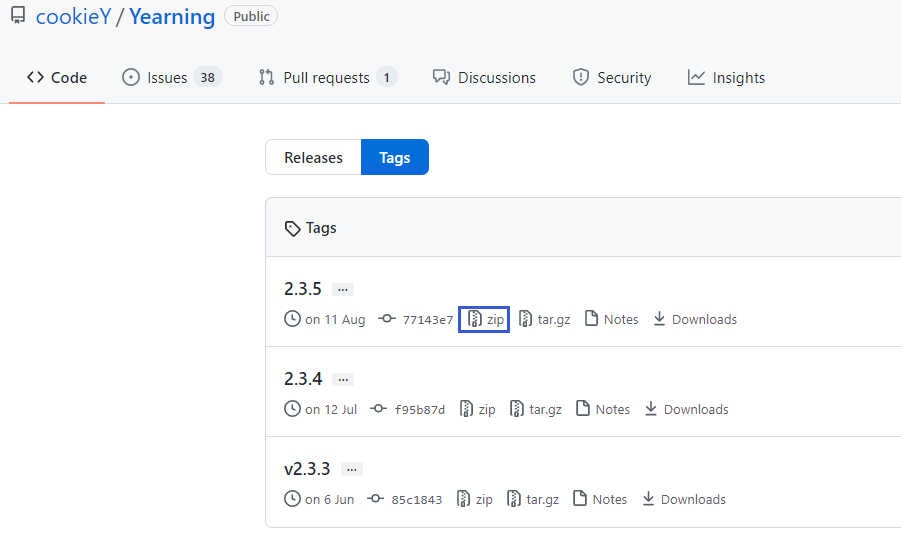Viewport: 901px width, 533px height.
Task: Click the zip file icon for 2.3.4
Action: [466, 409]
